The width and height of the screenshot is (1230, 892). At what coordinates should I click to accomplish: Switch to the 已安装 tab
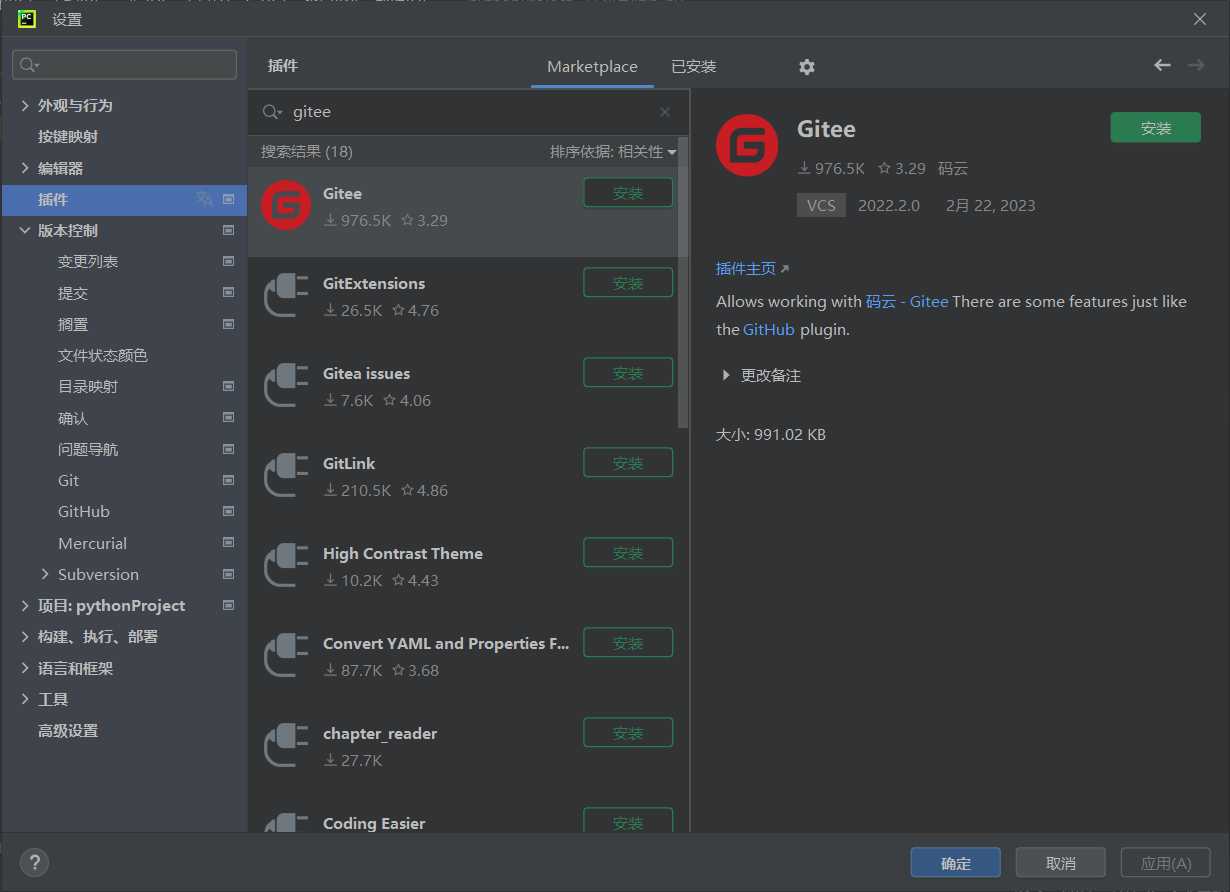click(x=693, y=67)
